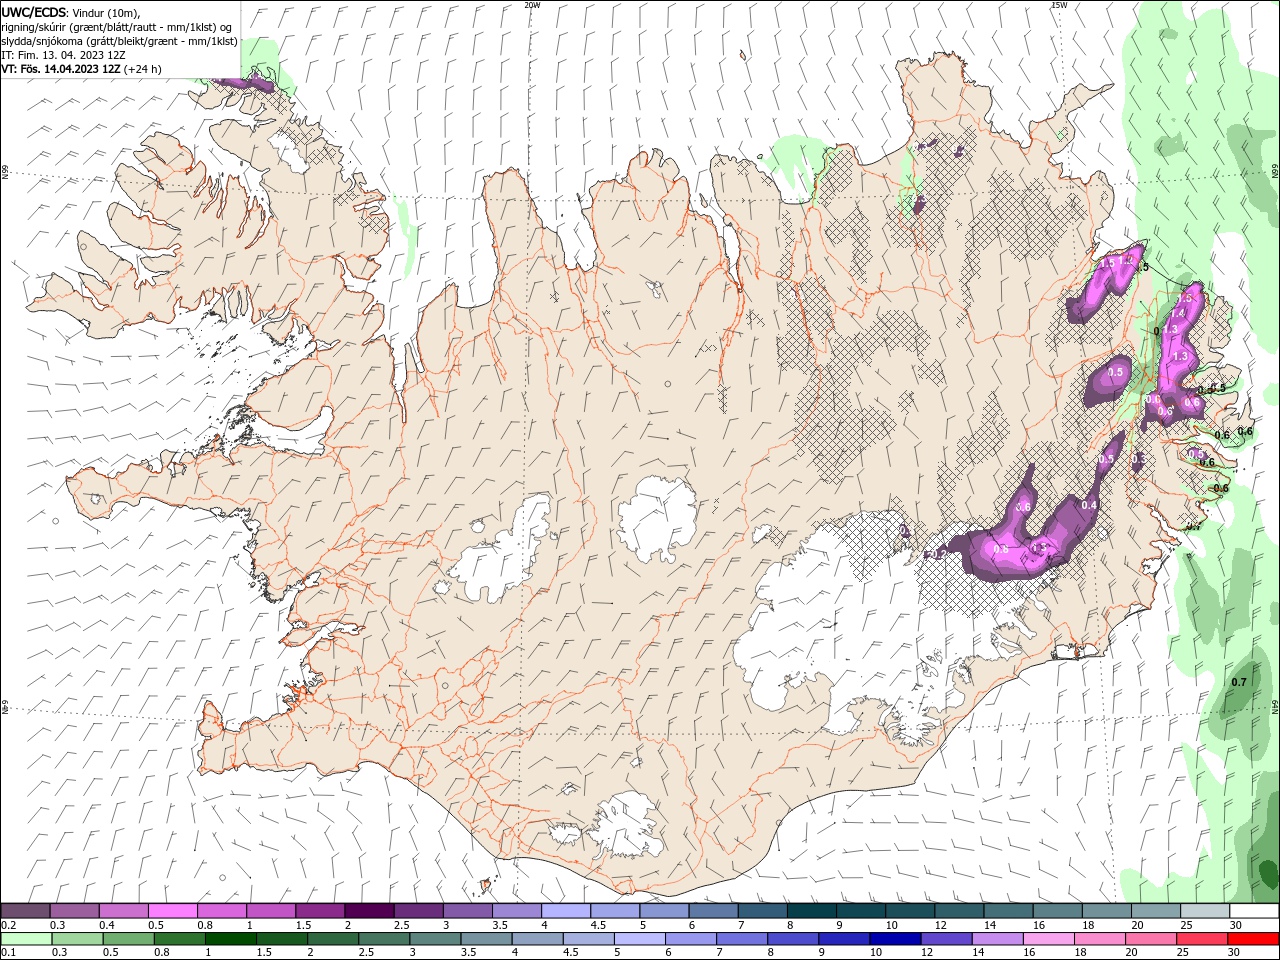Click the red swatch labeled 30 in lower legend
This screenshot has width=1280, height=960.
pos(1253,939)
